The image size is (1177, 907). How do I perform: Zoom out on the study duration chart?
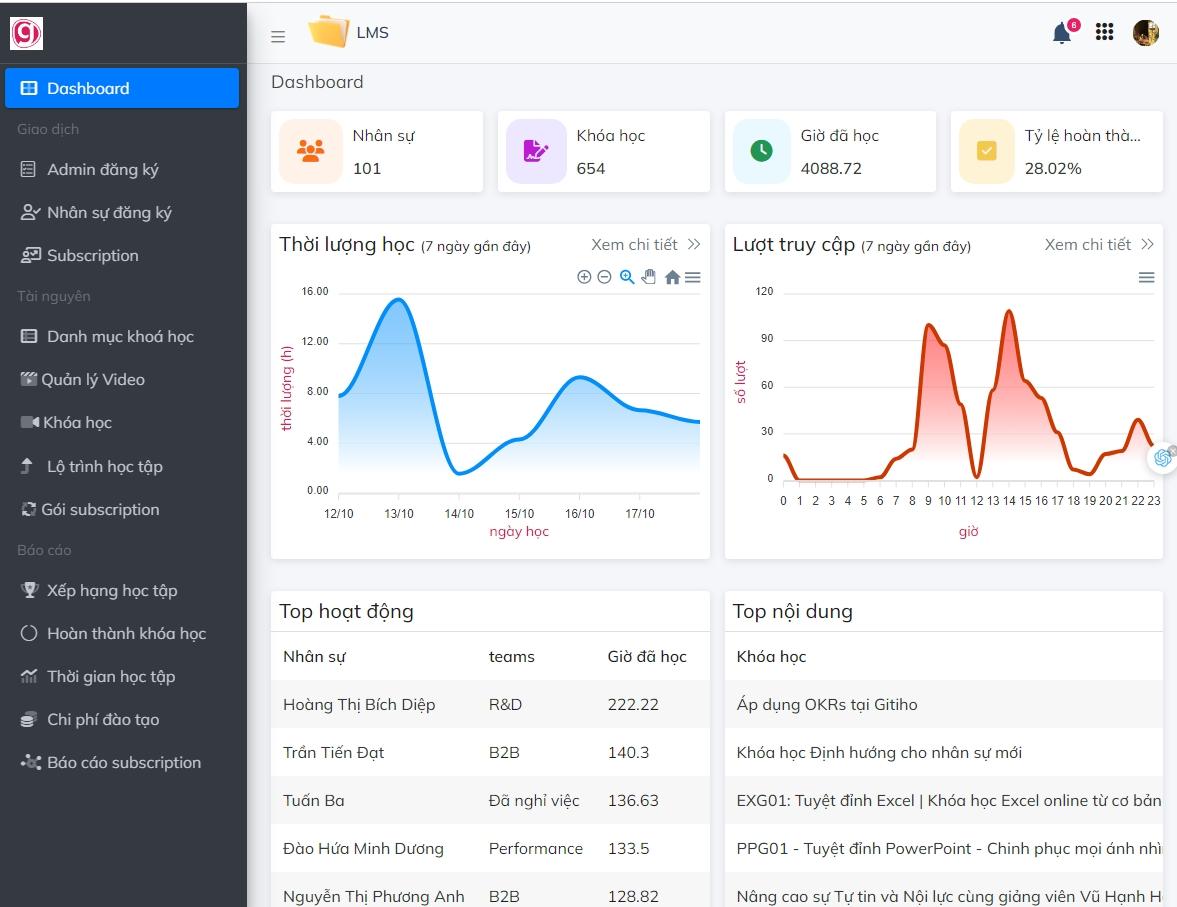(x=604, y=277)
